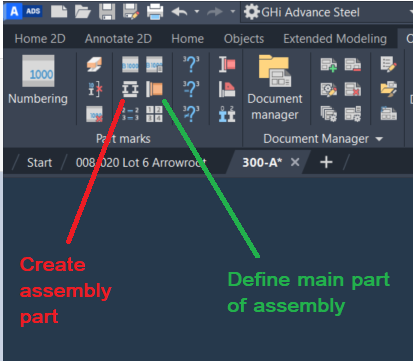Image resolution: width=413 pixels, height=361 pixels.
Task: Add a new drawing tab with plus button
Action: 326,162
